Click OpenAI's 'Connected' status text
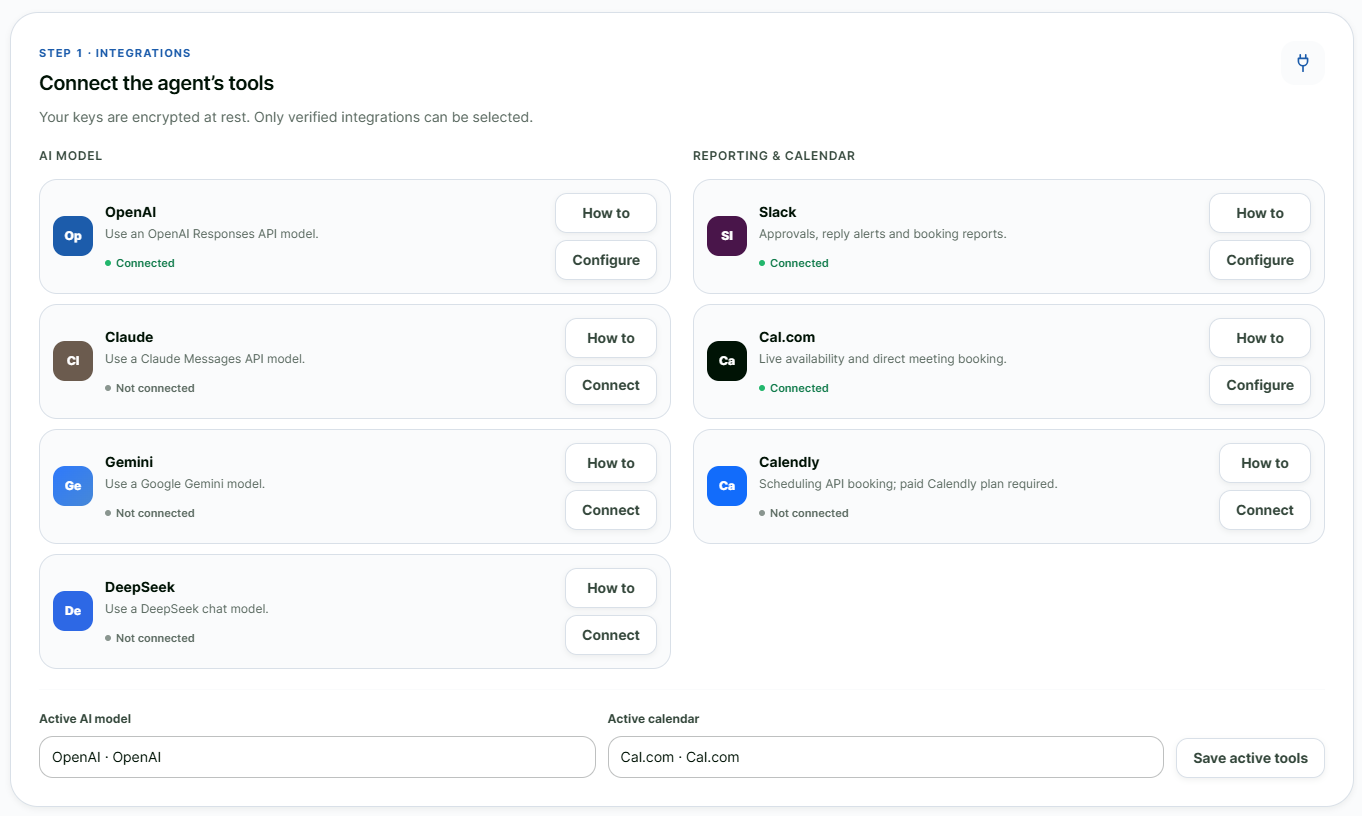Image resolution: width=1362 pixels, height=816 pixels. pos(145,263)
